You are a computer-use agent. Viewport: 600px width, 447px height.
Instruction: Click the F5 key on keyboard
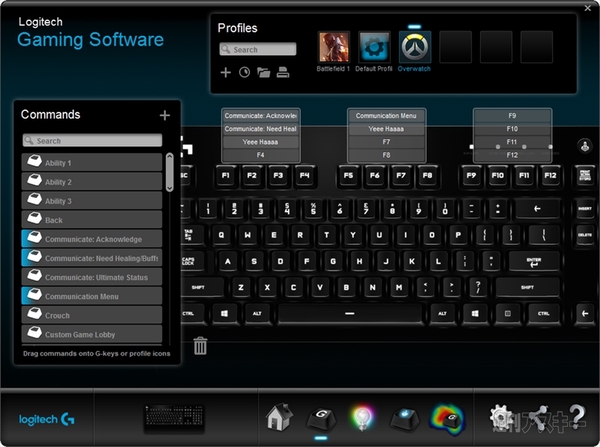(x=348, y=176)
